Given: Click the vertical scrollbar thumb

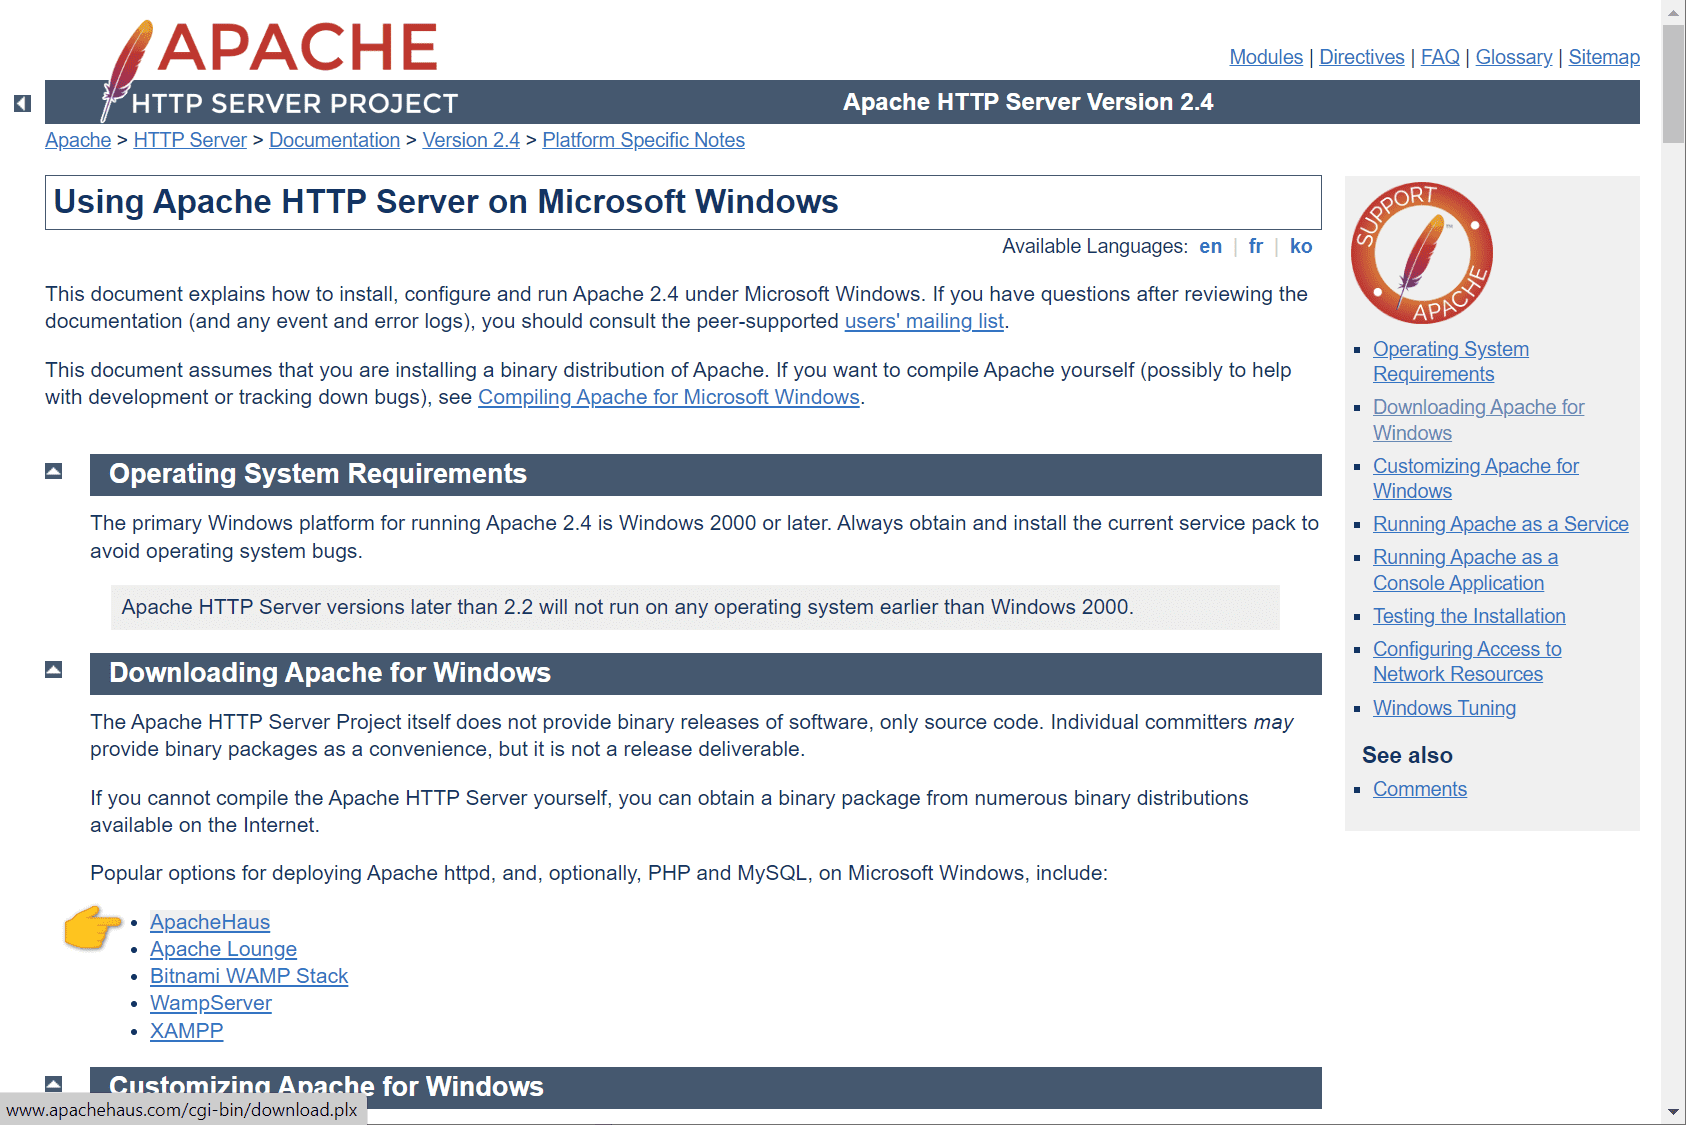Looking at the screenshot, I should pyautogui.click(x=1673, y=84).
